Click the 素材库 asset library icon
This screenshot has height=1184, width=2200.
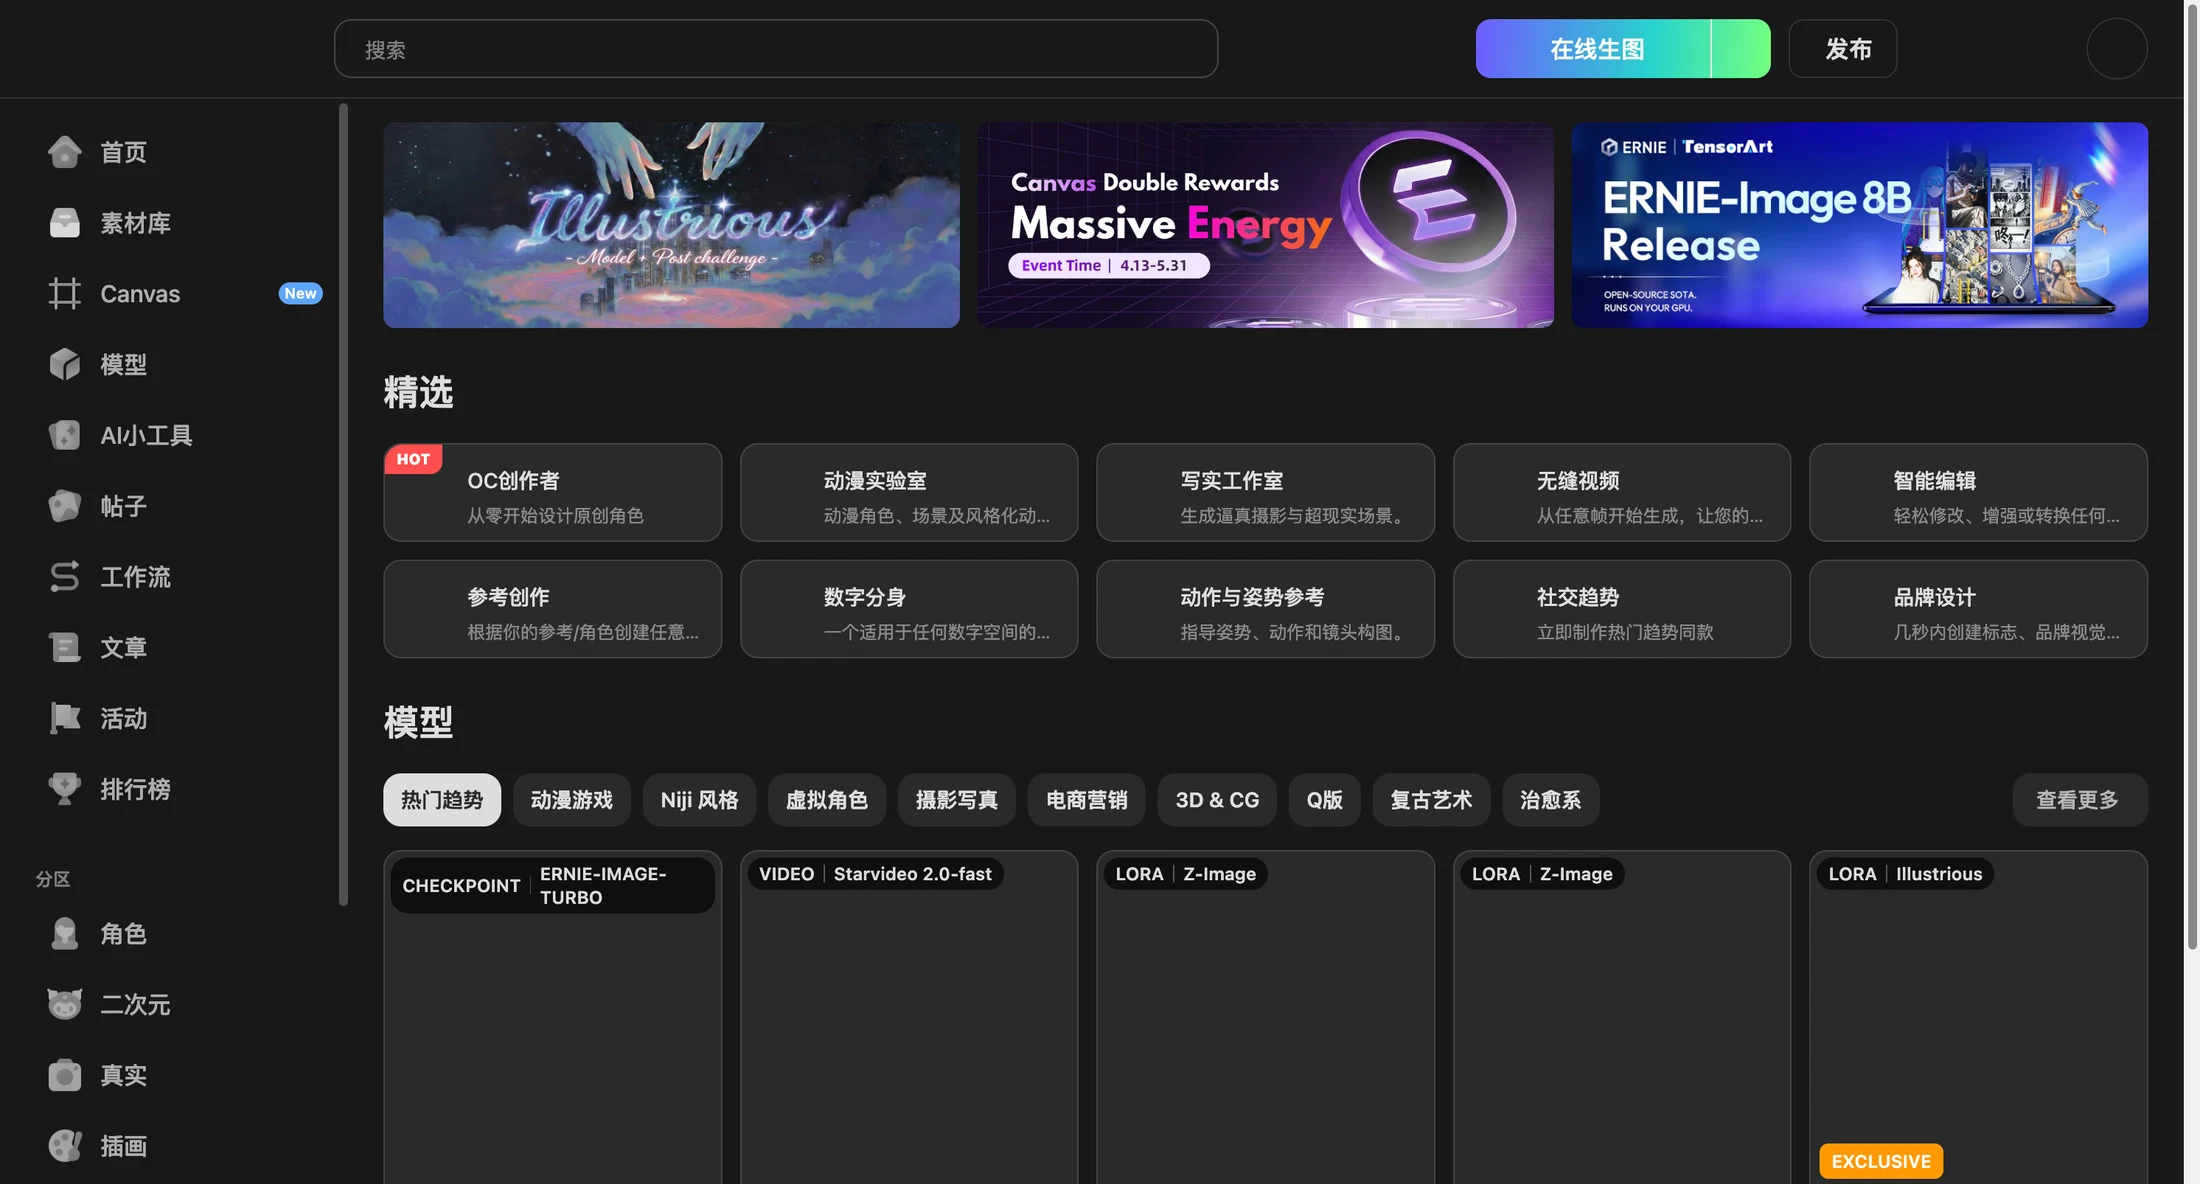point(65,223)
